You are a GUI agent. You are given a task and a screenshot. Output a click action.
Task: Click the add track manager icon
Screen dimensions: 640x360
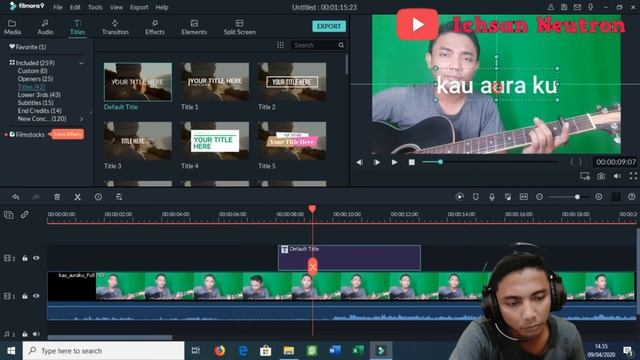[x=9, y=215]
